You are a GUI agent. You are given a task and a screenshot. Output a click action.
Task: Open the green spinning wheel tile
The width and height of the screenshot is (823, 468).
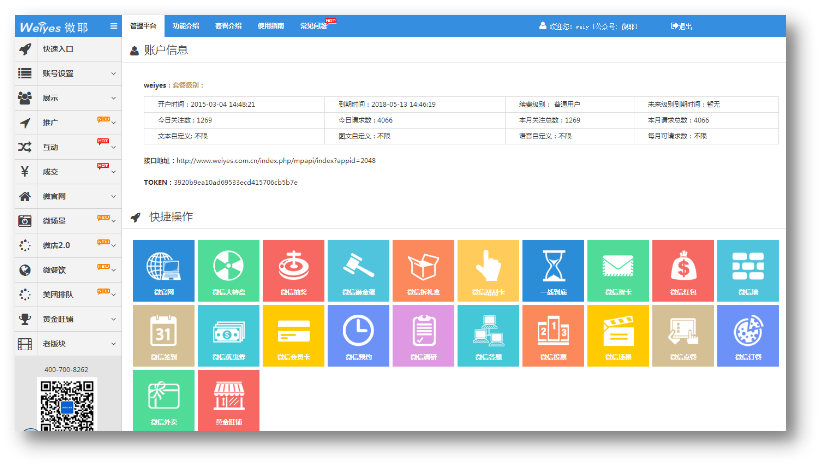point(228,271)
